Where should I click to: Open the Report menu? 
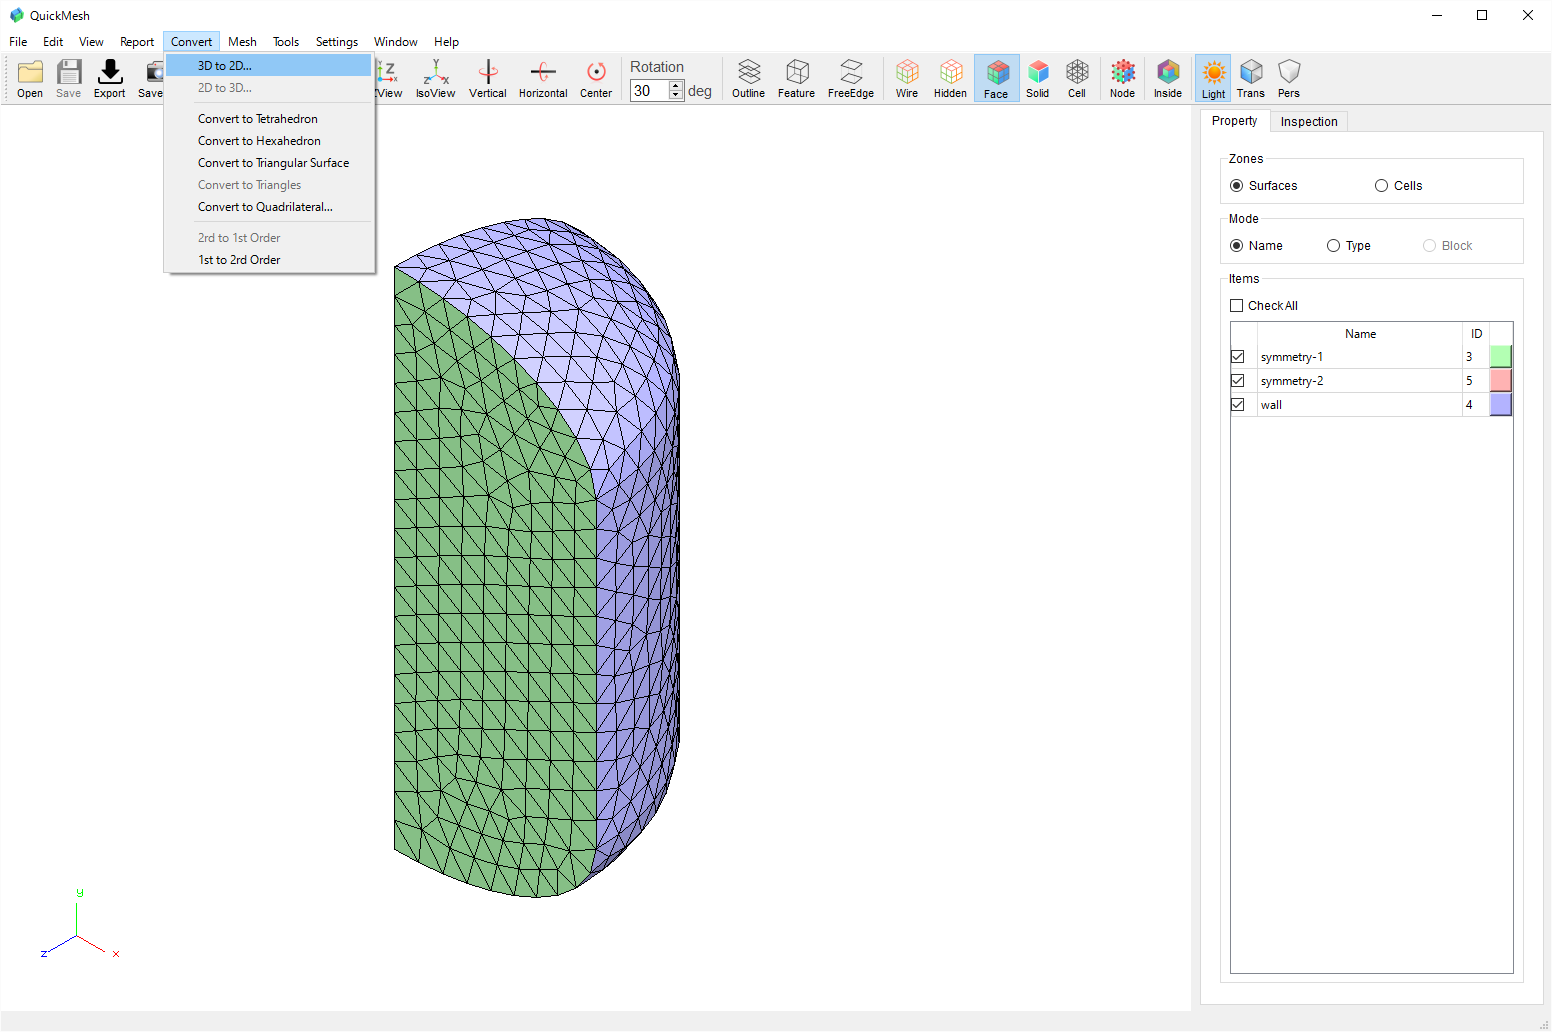click(137, 42)
